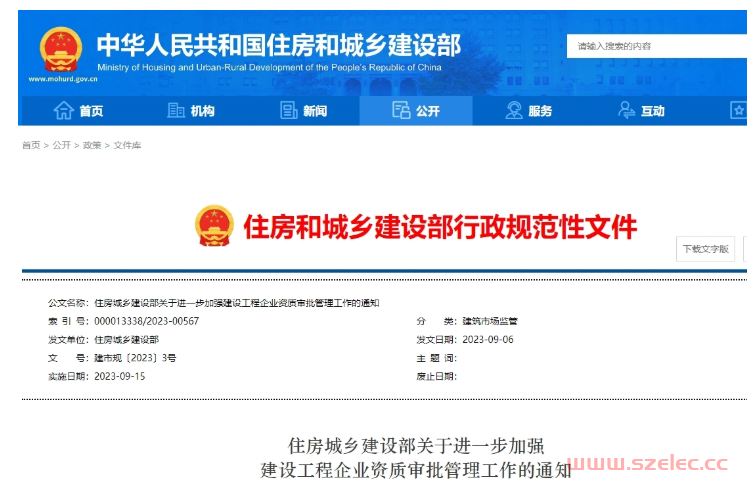Click the newspaper icon beside 新闻
Image resolution: width=747 pixels, height=490 pixels.
tap(289, 110)
